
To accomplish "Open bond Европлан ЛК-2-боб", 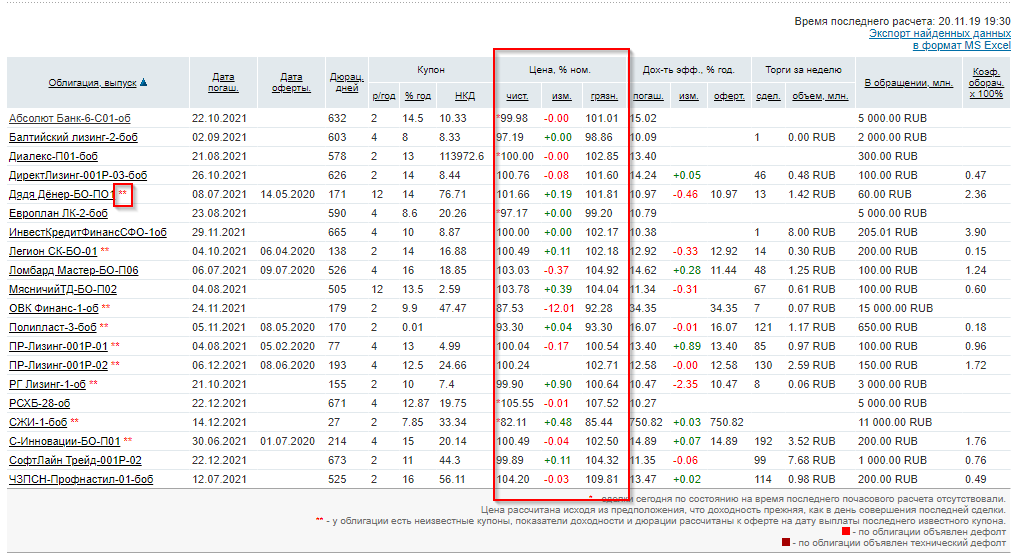I will tap(59, 213).
